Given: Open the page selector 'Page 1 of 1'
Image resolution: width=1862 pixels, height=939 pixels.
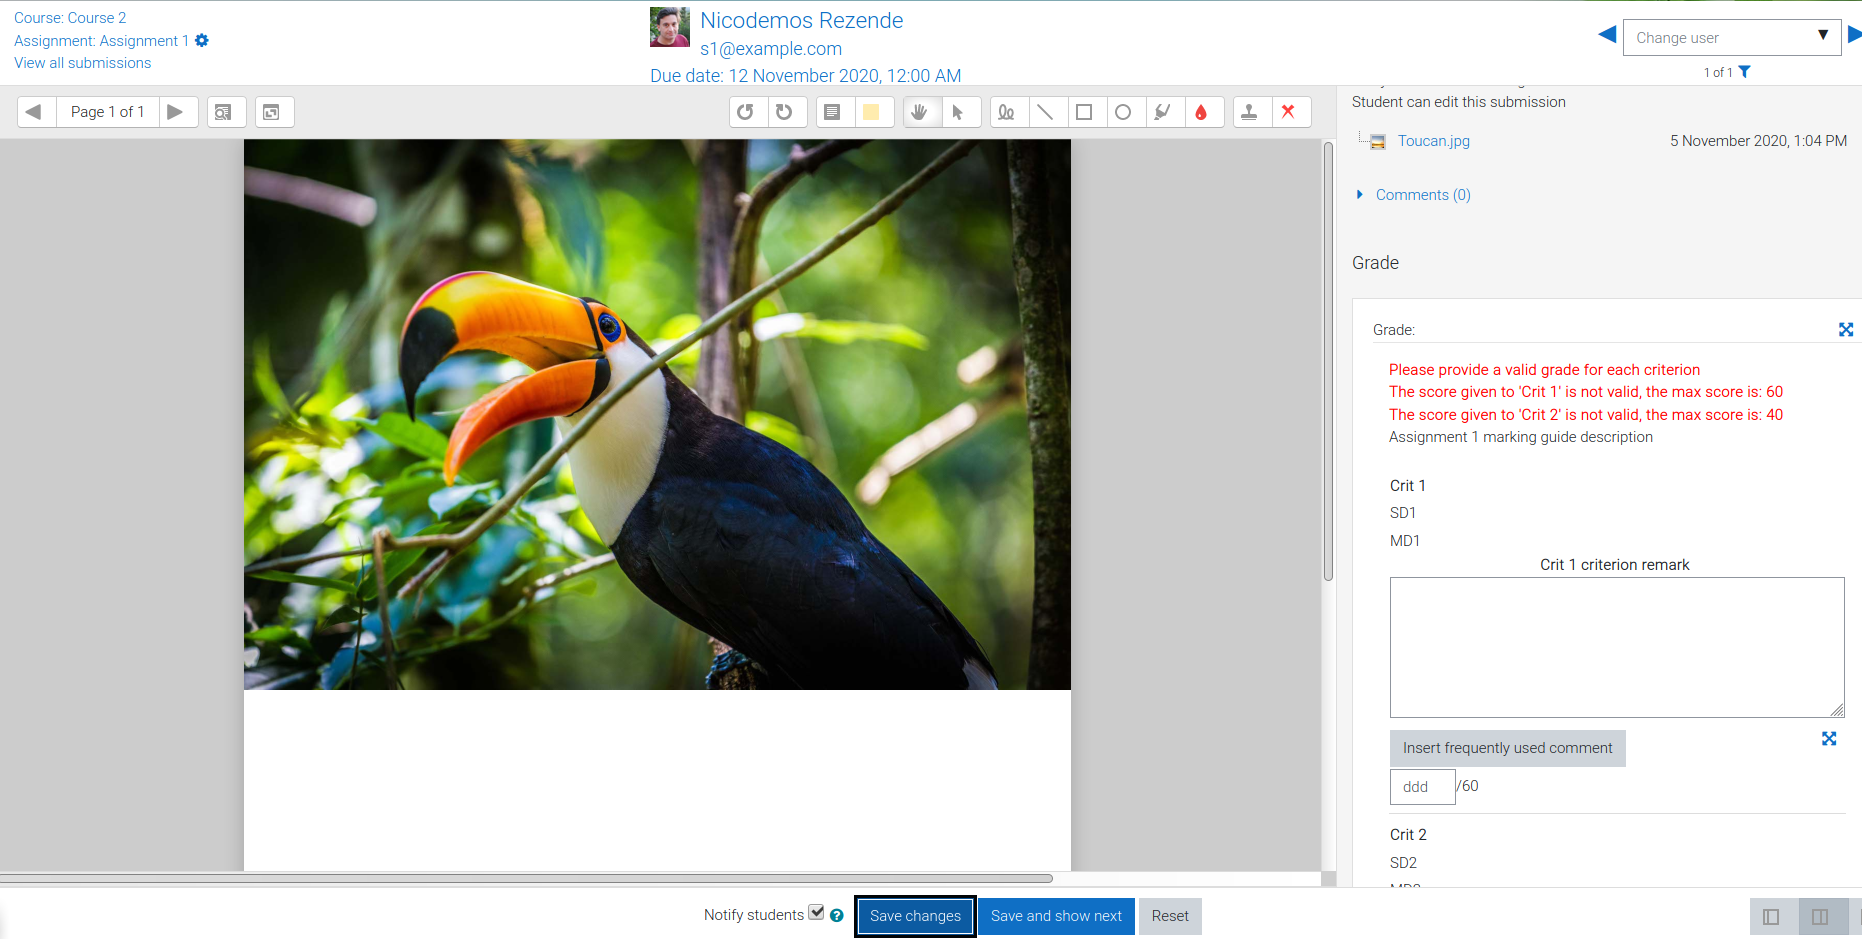Looking at the screenshot, I should click(108, 112).
